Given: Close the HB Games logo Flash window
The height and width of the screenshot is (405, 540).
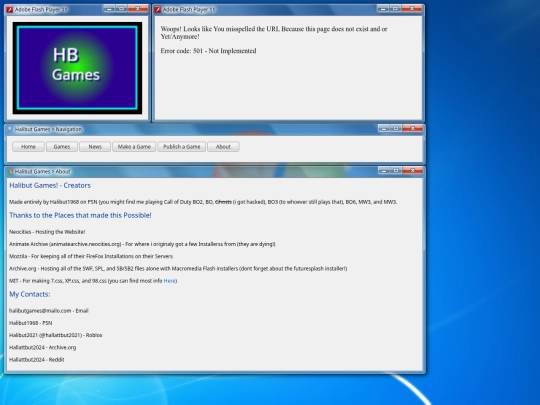Looking at the screenshot, I should coord(137,9).
